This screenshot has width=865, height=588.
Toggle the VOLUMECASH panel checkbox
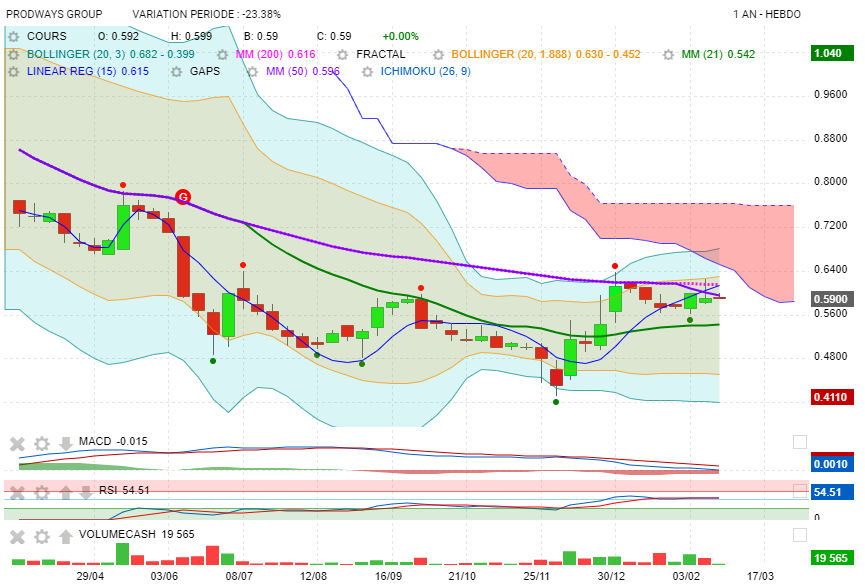[x=799, y=535]
